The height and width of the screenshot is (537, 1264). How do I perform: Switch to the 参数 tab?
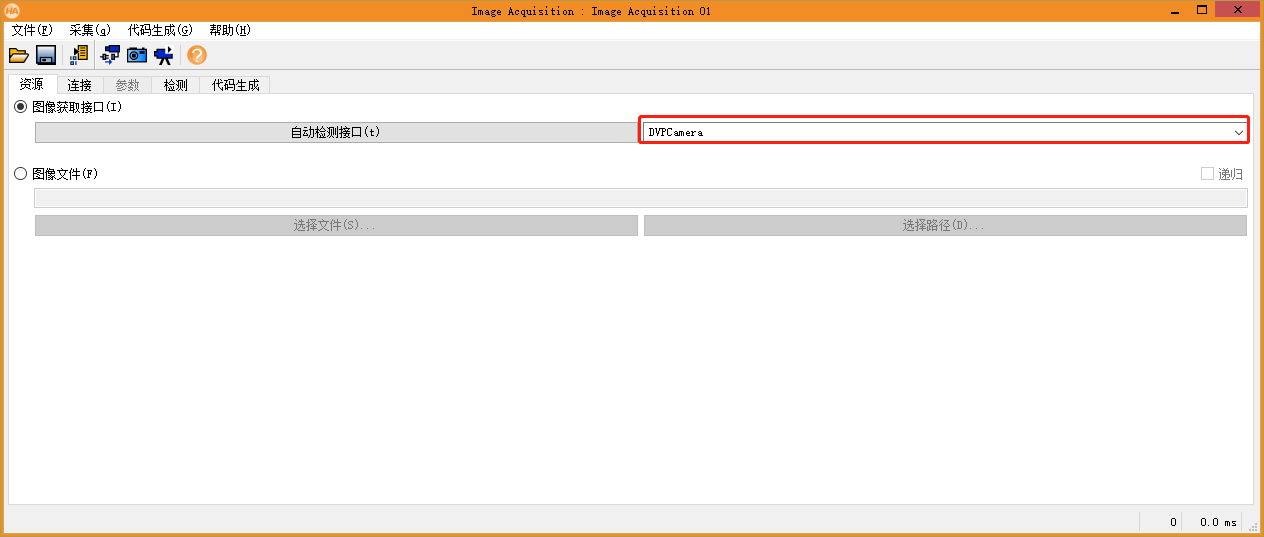click(128, 85)
